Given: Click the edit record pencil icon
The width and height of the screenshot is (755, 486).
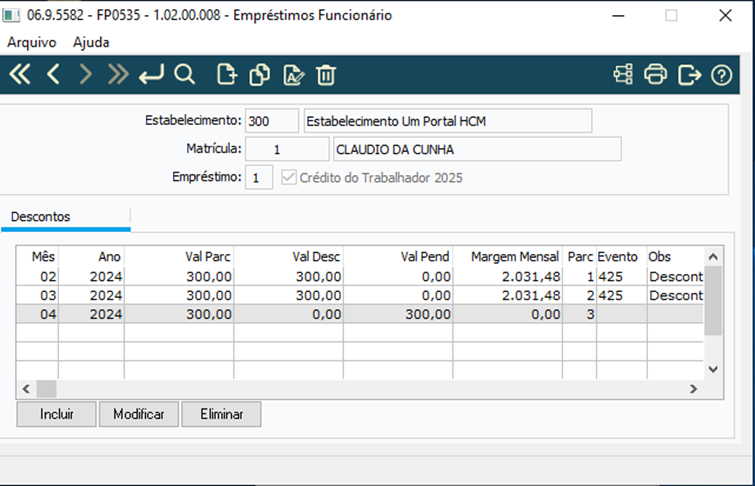Looking at the screenshot, I should [293, 74].
